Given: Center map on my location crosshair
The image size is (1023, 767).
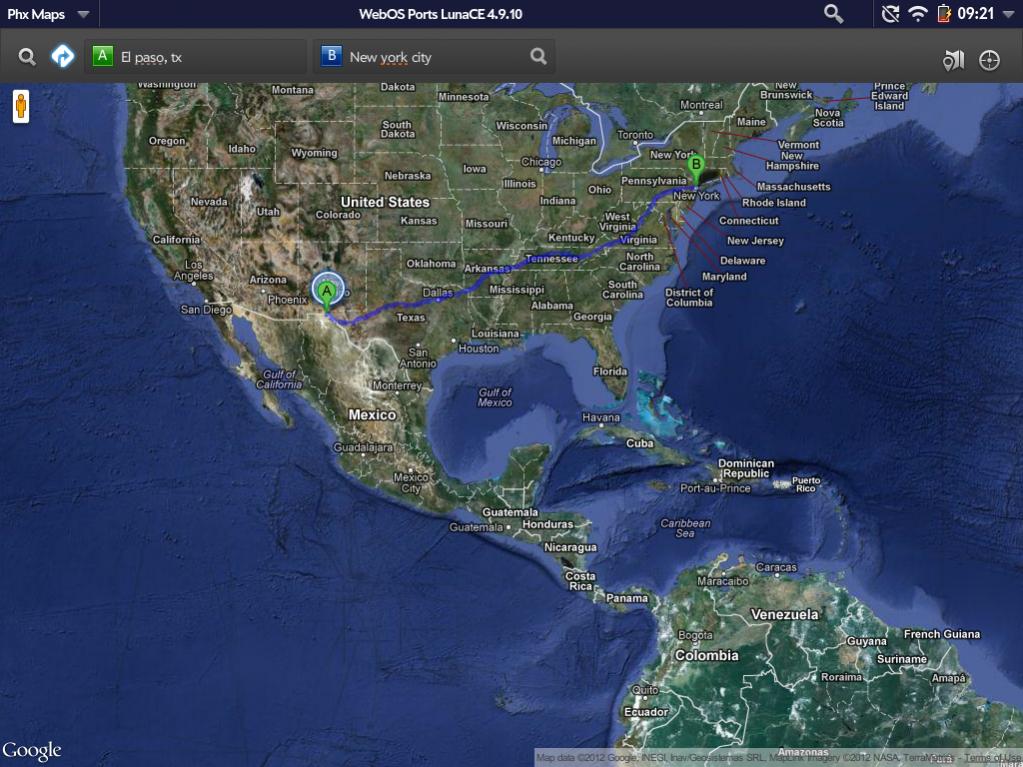Looking at the screenshot, I should pos(989,60).
